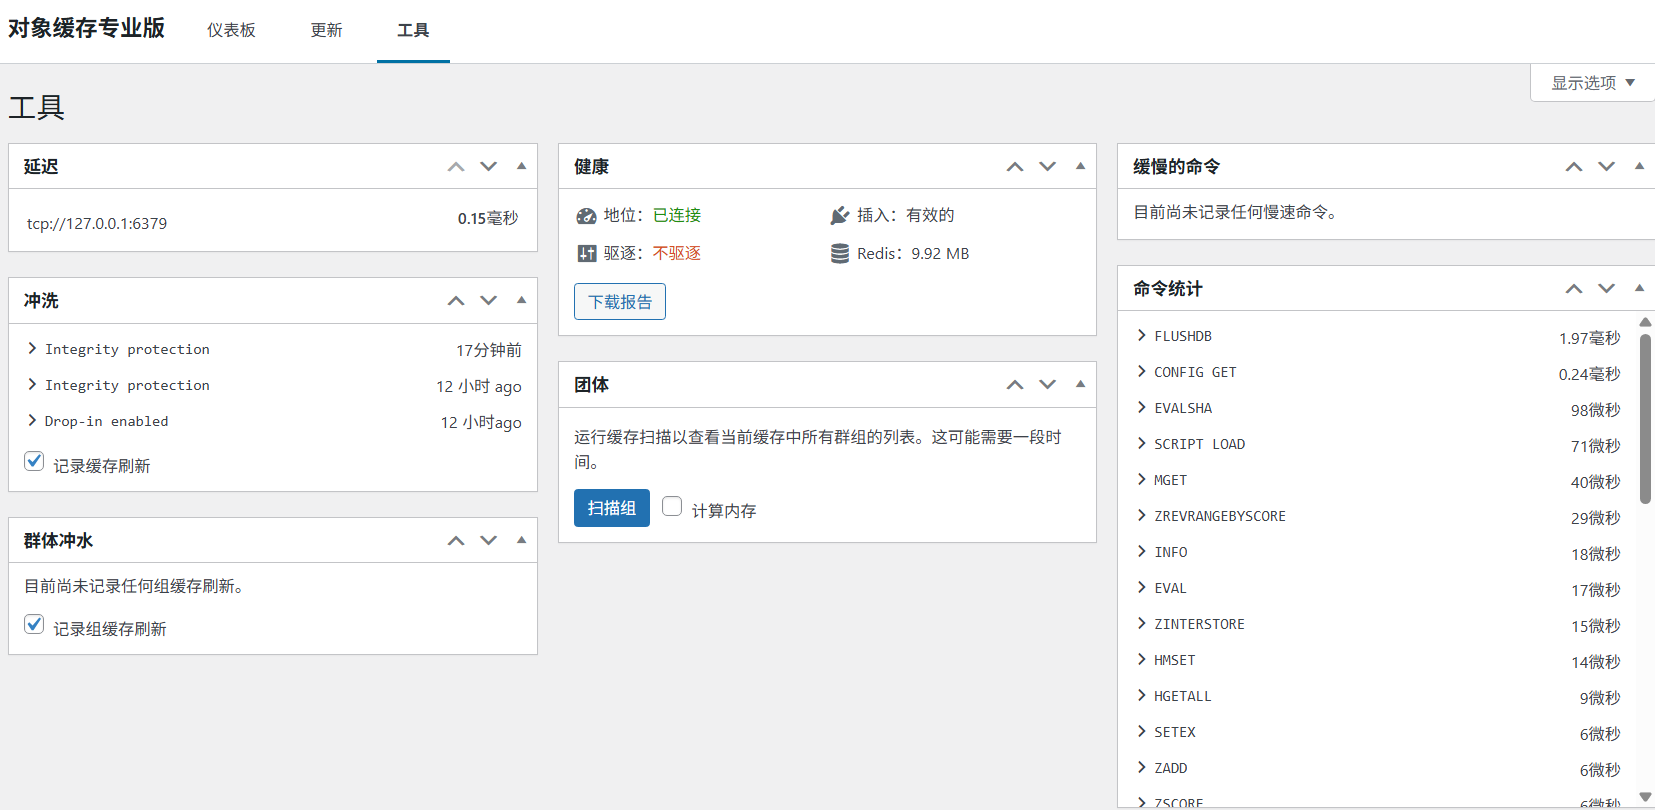Move the 群体冲水 panel down
The width and height of the screenshot is (1655, 810).
(x=489, y=541)
